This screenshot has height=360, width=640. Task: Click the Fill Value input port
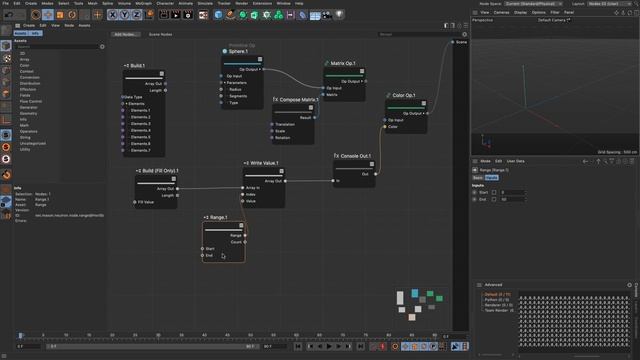[135, 202]
